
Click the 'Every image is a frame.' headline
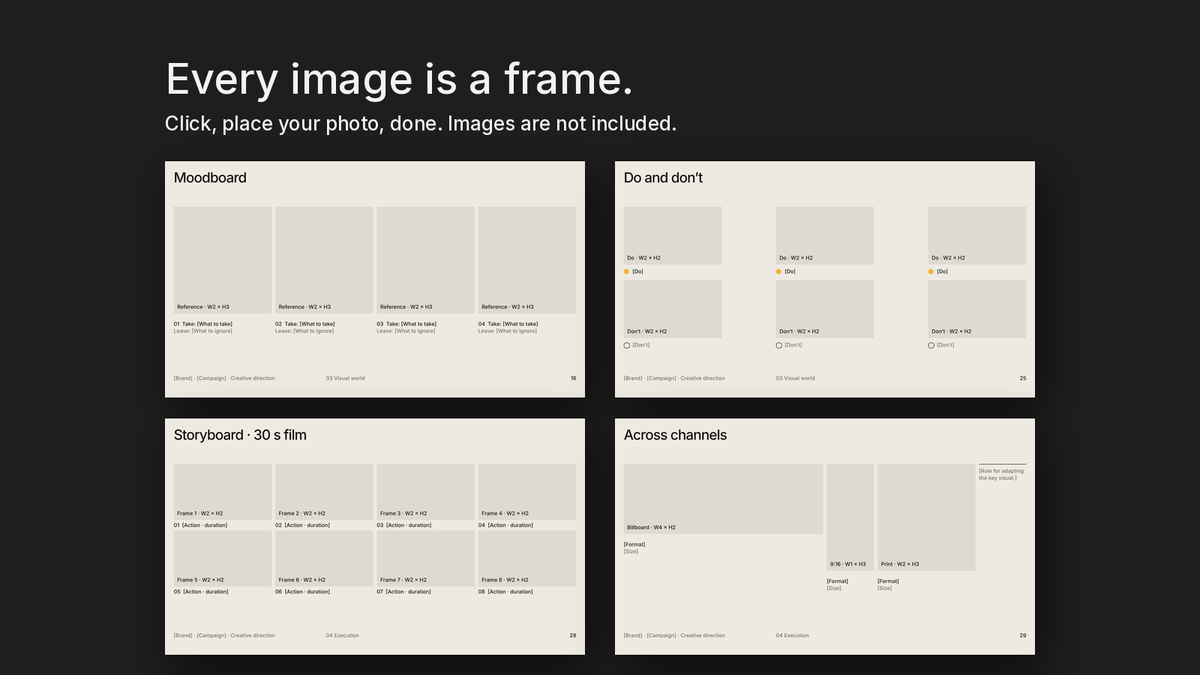(399, 79)
